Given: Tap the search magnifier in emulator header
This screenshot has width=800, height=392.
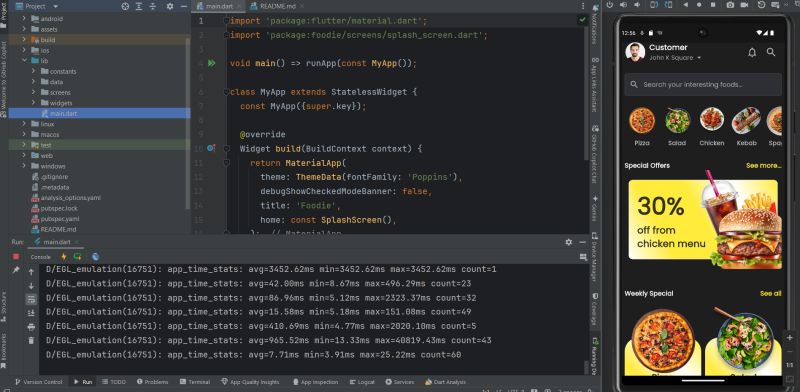Looking at the screenshot, I should (771, 52).
